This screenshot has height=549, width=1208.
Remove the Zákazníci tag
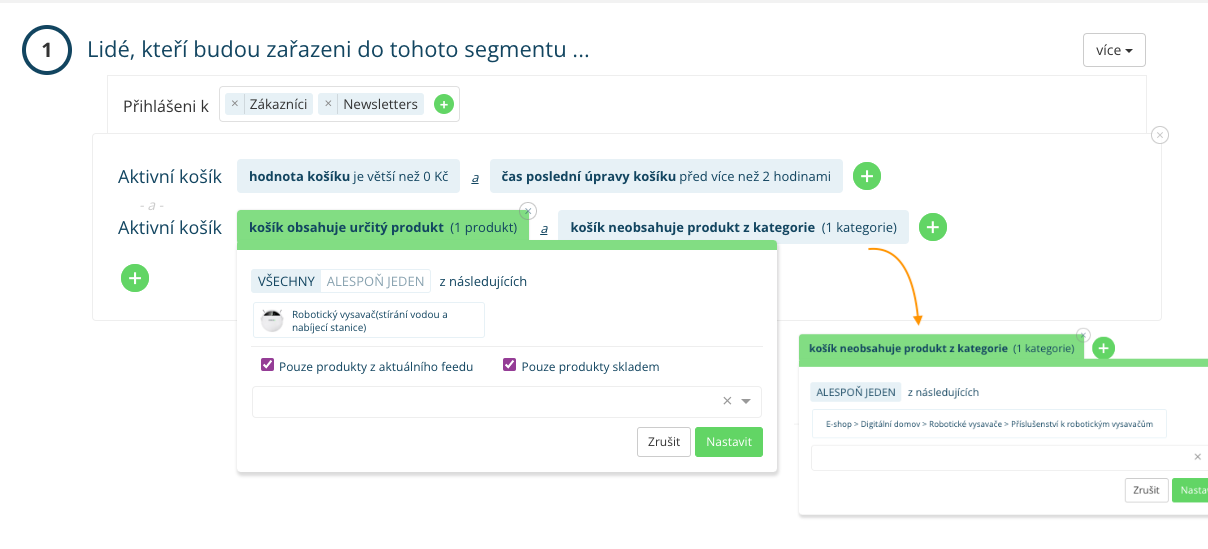pos(235,104)
